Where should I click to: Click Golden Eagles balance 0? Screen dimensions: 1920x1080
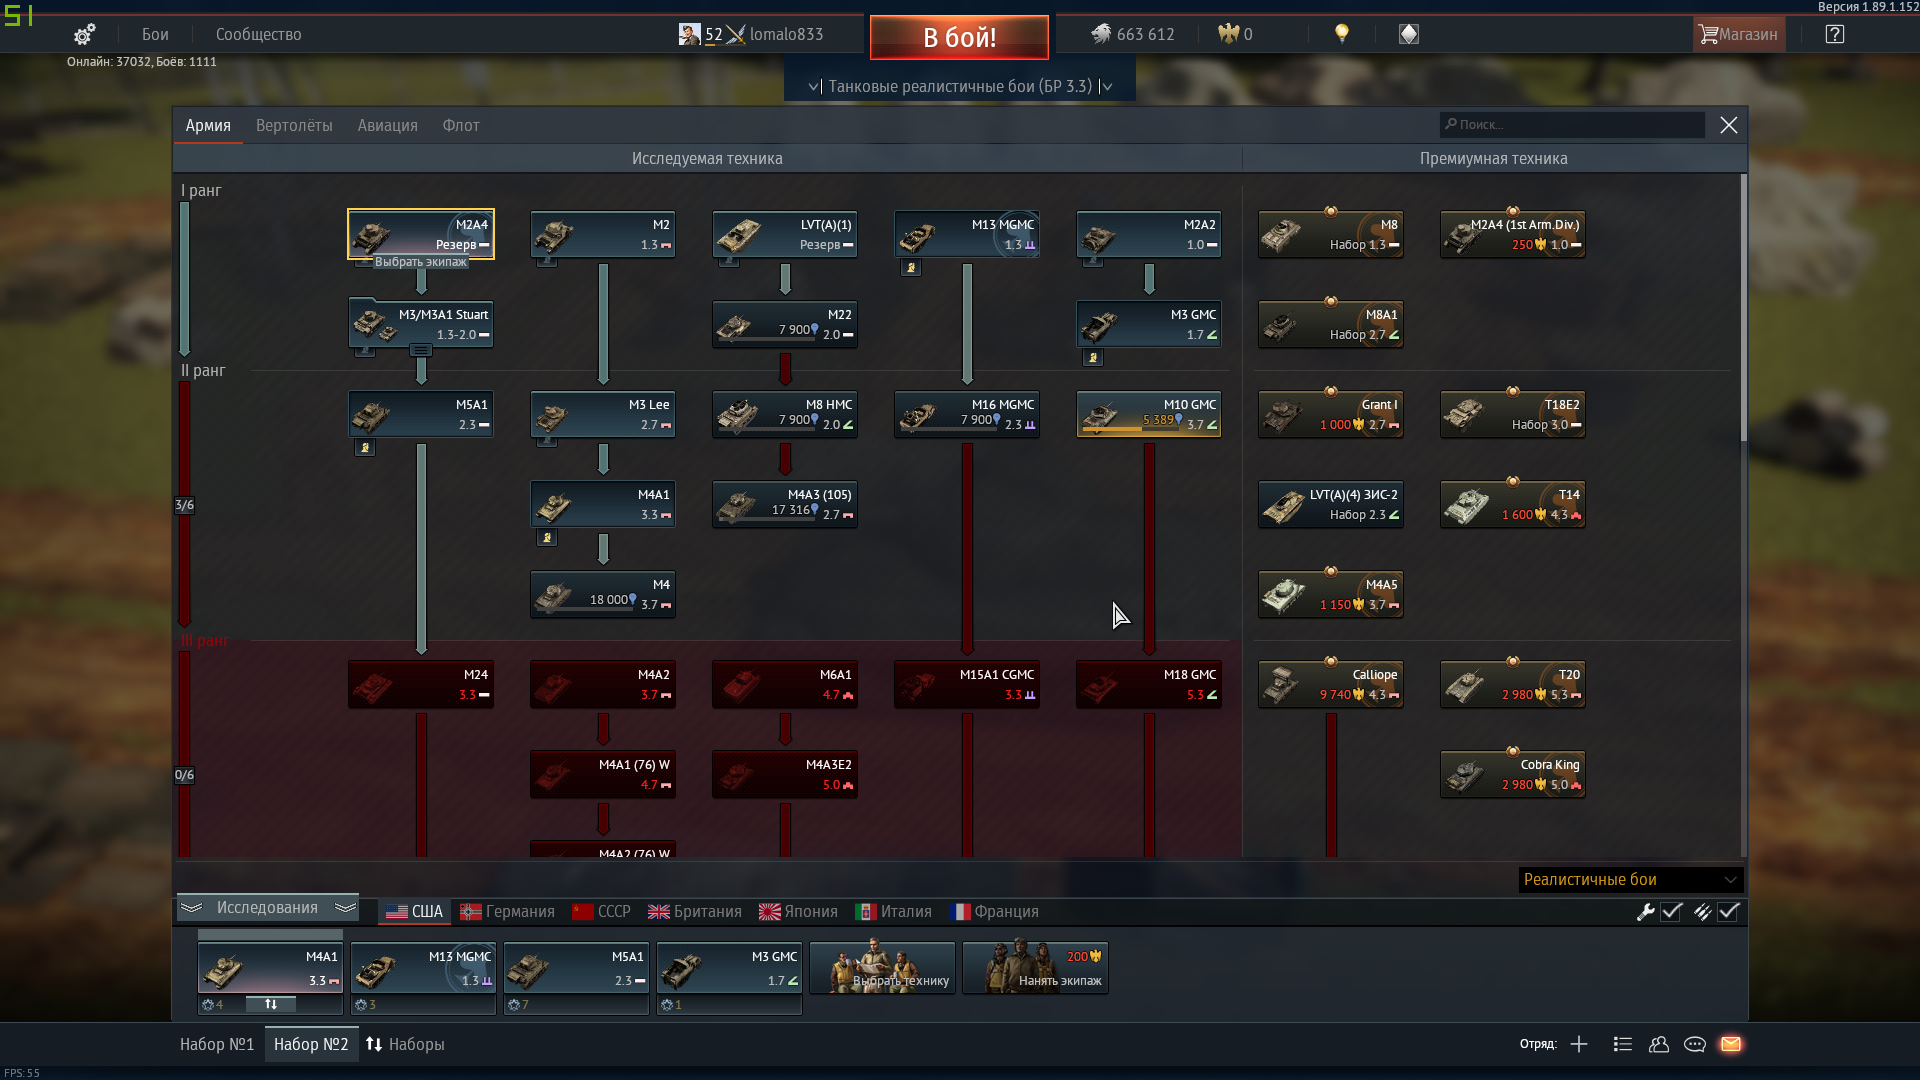[1235, 34]
